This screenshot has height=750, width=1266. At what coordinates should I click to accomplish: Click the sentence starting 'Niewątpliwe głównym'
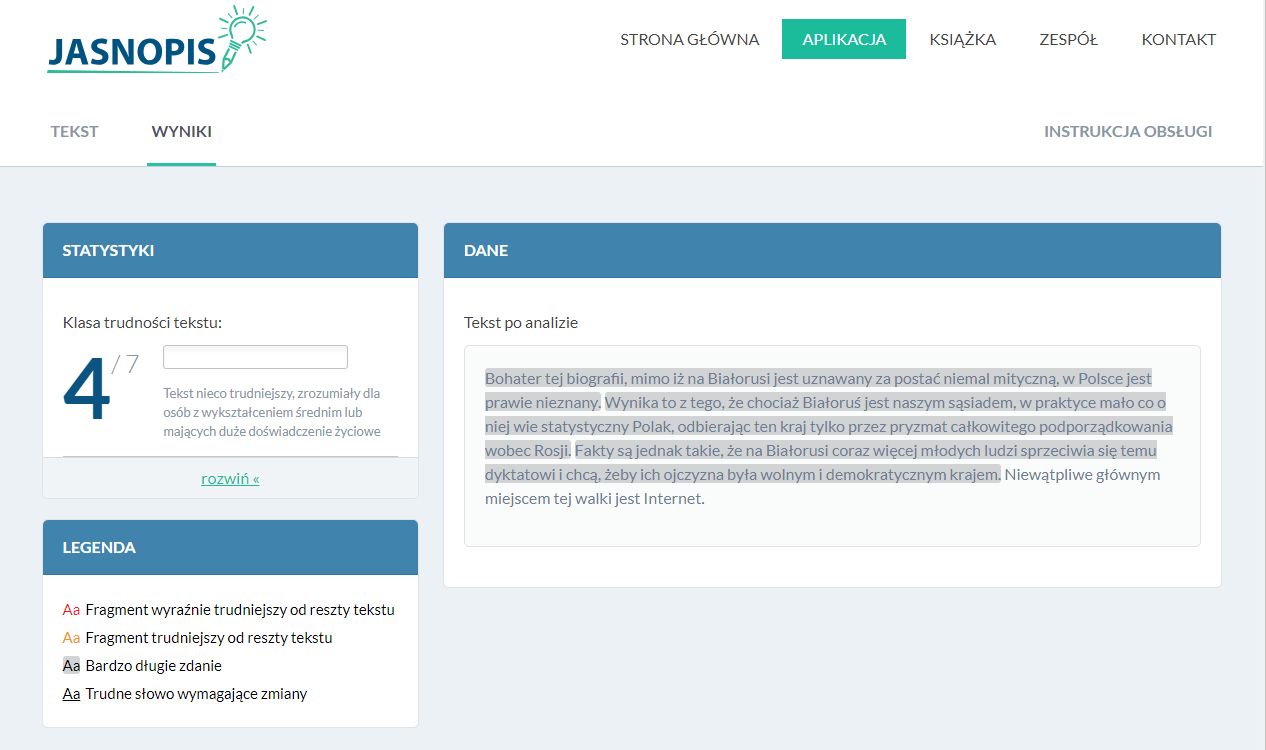(822, 486)
